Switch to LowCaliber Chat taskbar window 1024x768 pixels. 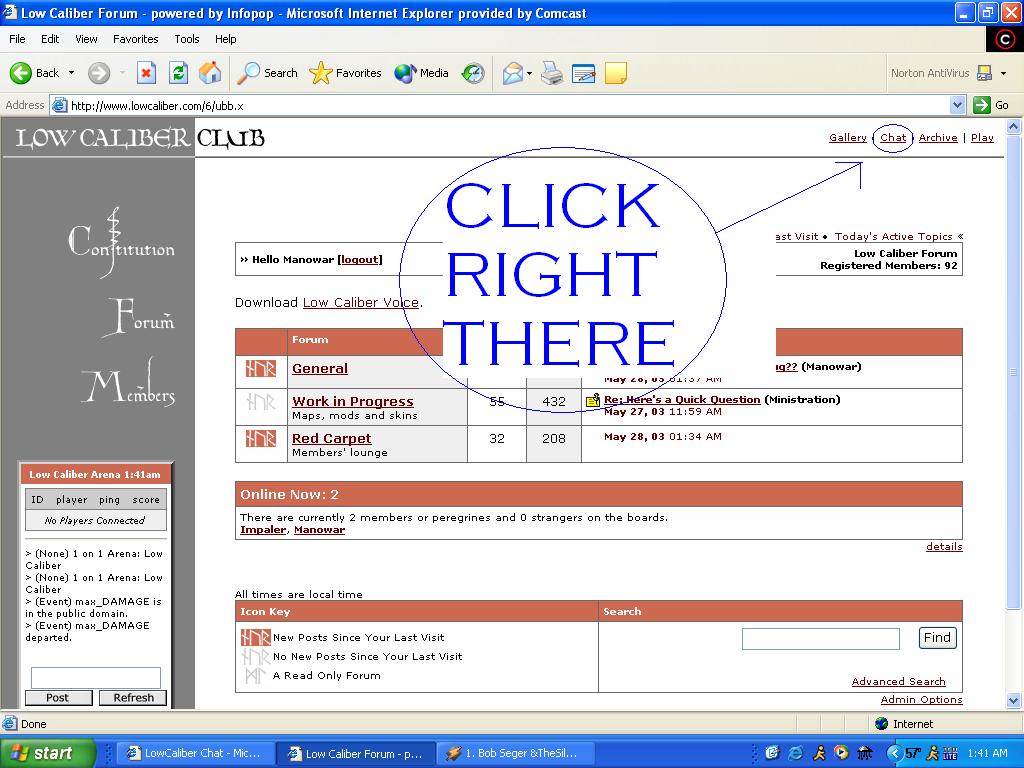[194, 754]
